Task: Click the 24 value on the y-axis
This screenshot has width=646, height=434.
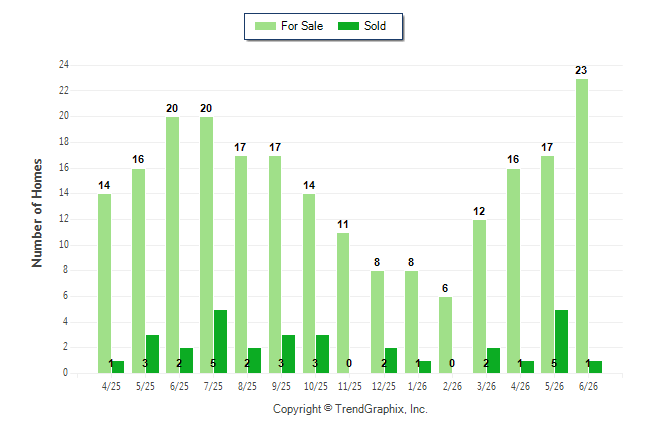Action: [x=64, y=65]
